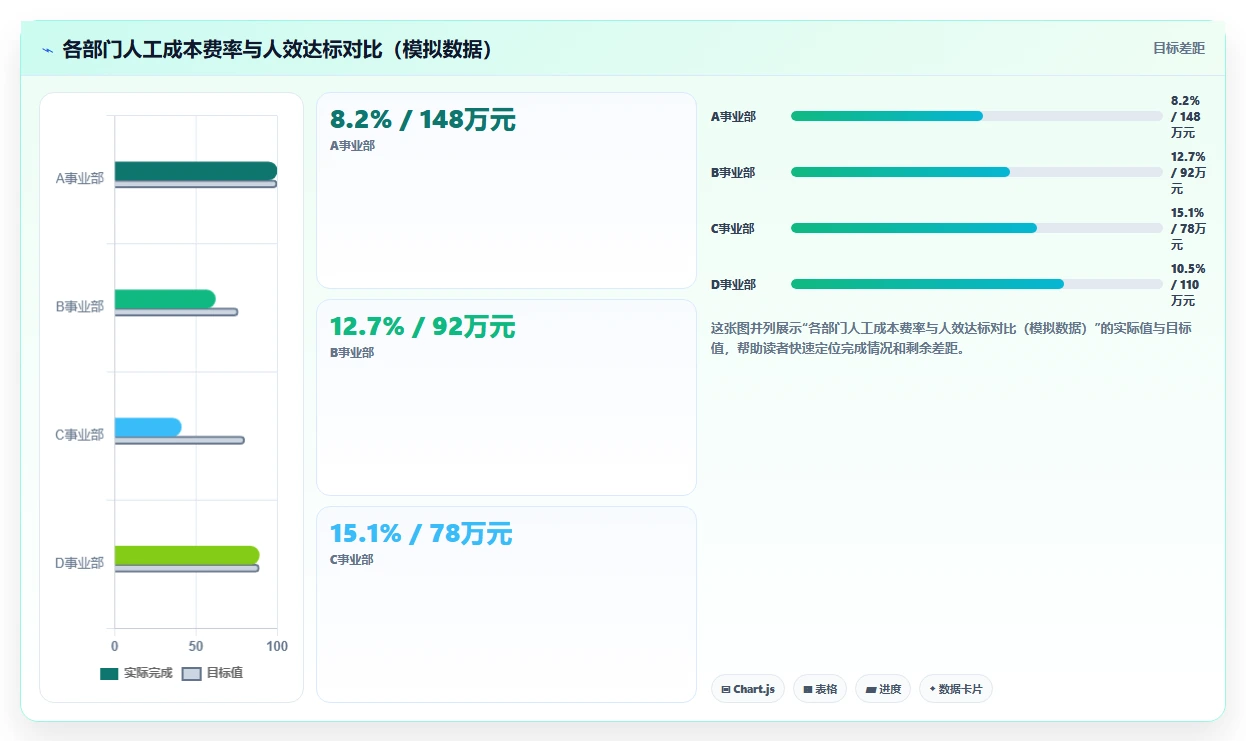Click the 表格 tag chip

[x=820, y=689]
